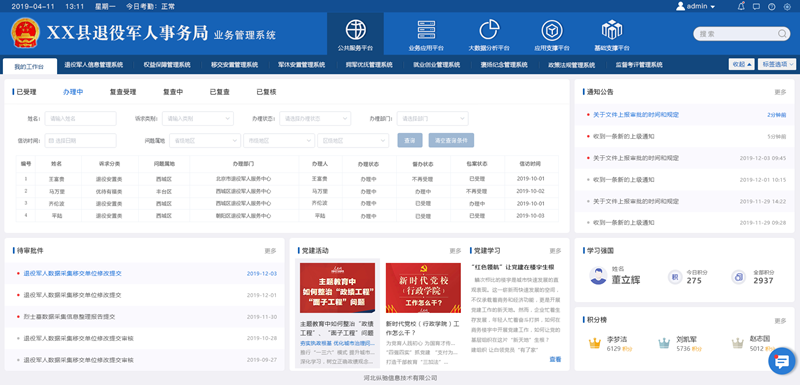
Task: Click 查看 link in 党建学习
Action: tap(555, 360)
